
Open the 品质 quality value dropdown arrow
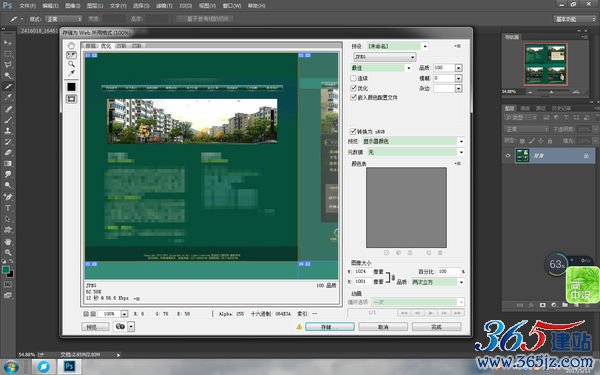tap(458, 68)
